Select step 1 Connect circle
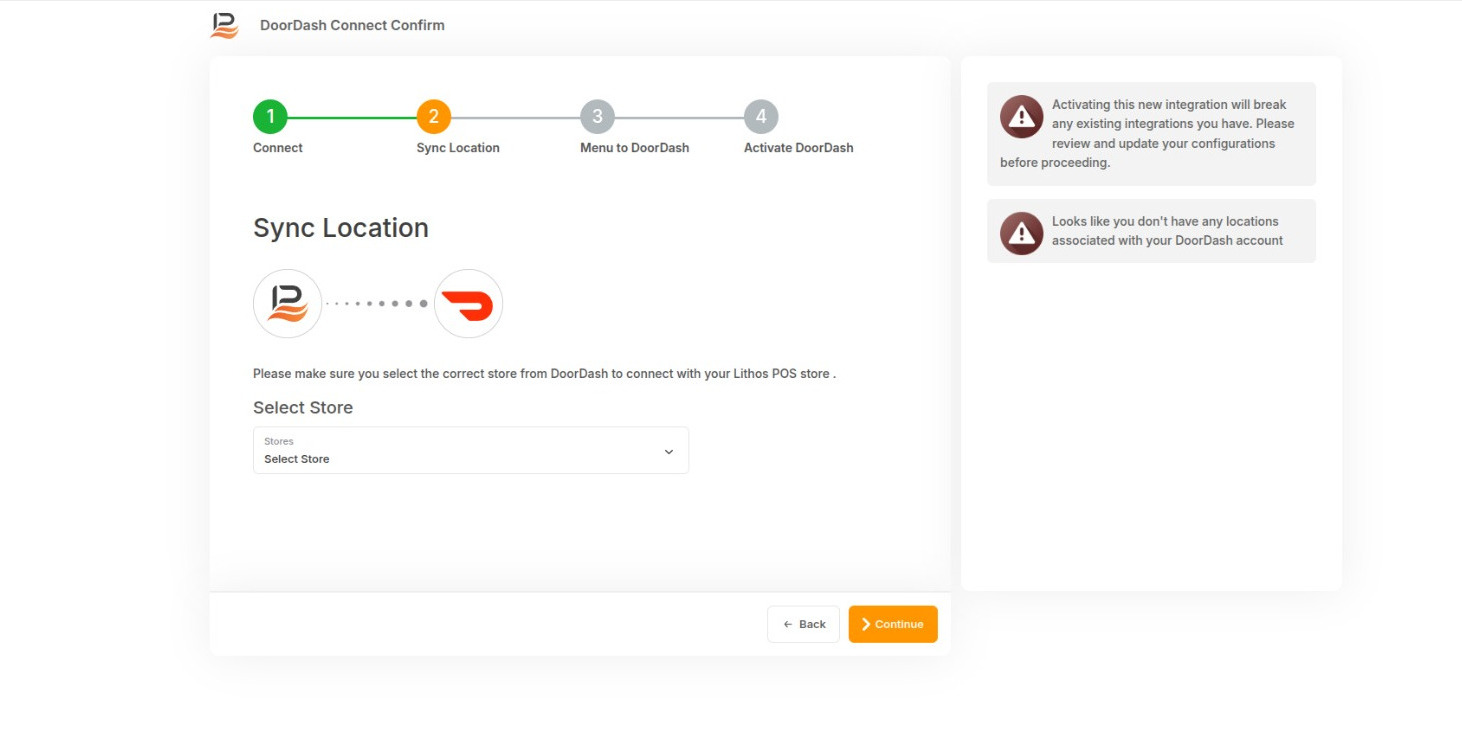1462x746 pixels. pyautogui.click(x=270, y=117)
